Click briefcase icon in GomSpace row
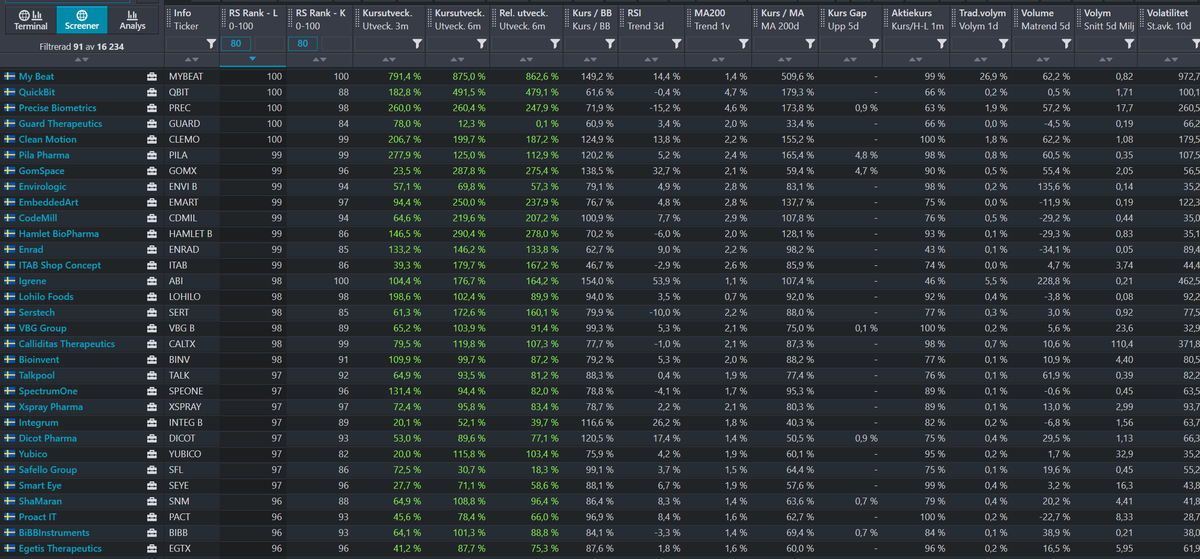Viewport: 1200px width, 559px height. (x=151, y=171)
